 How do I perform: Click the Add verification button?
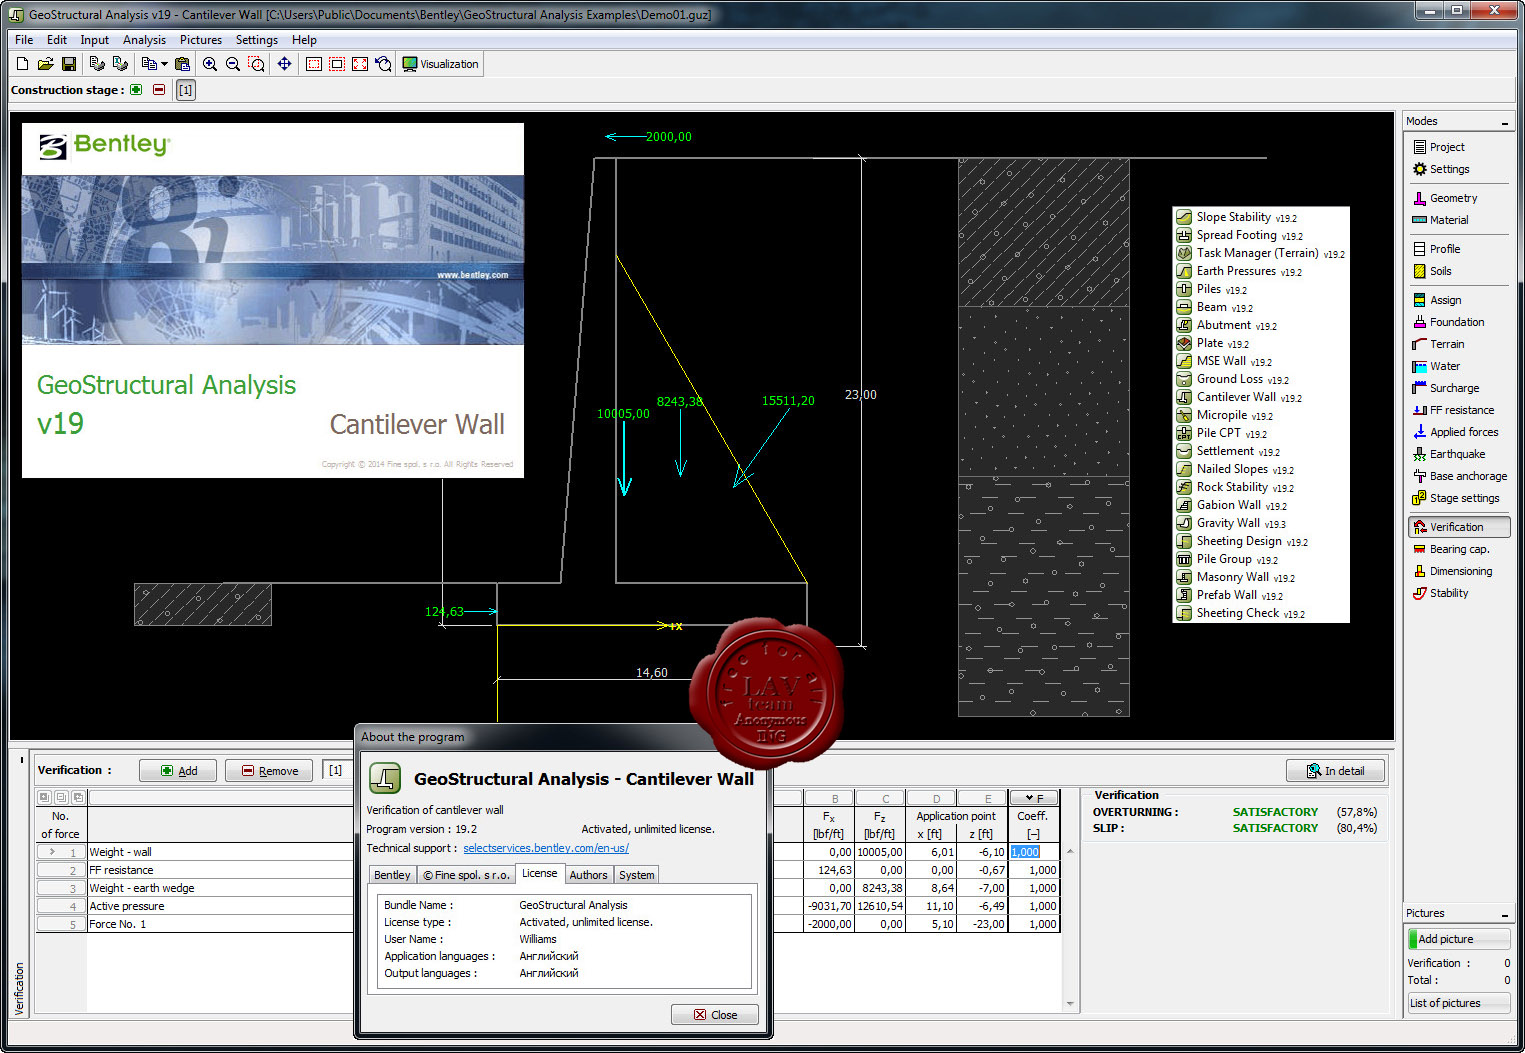click(x=178, y=771)
